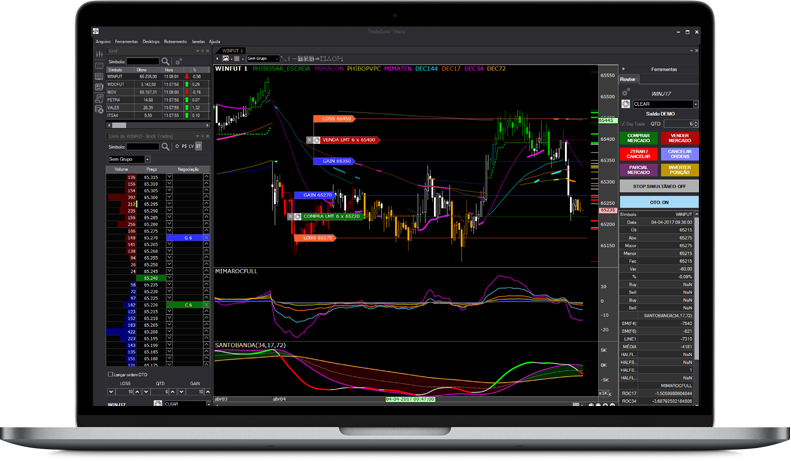Select the WINFUT 1 chart tab
791x461 pixels.
232,50
